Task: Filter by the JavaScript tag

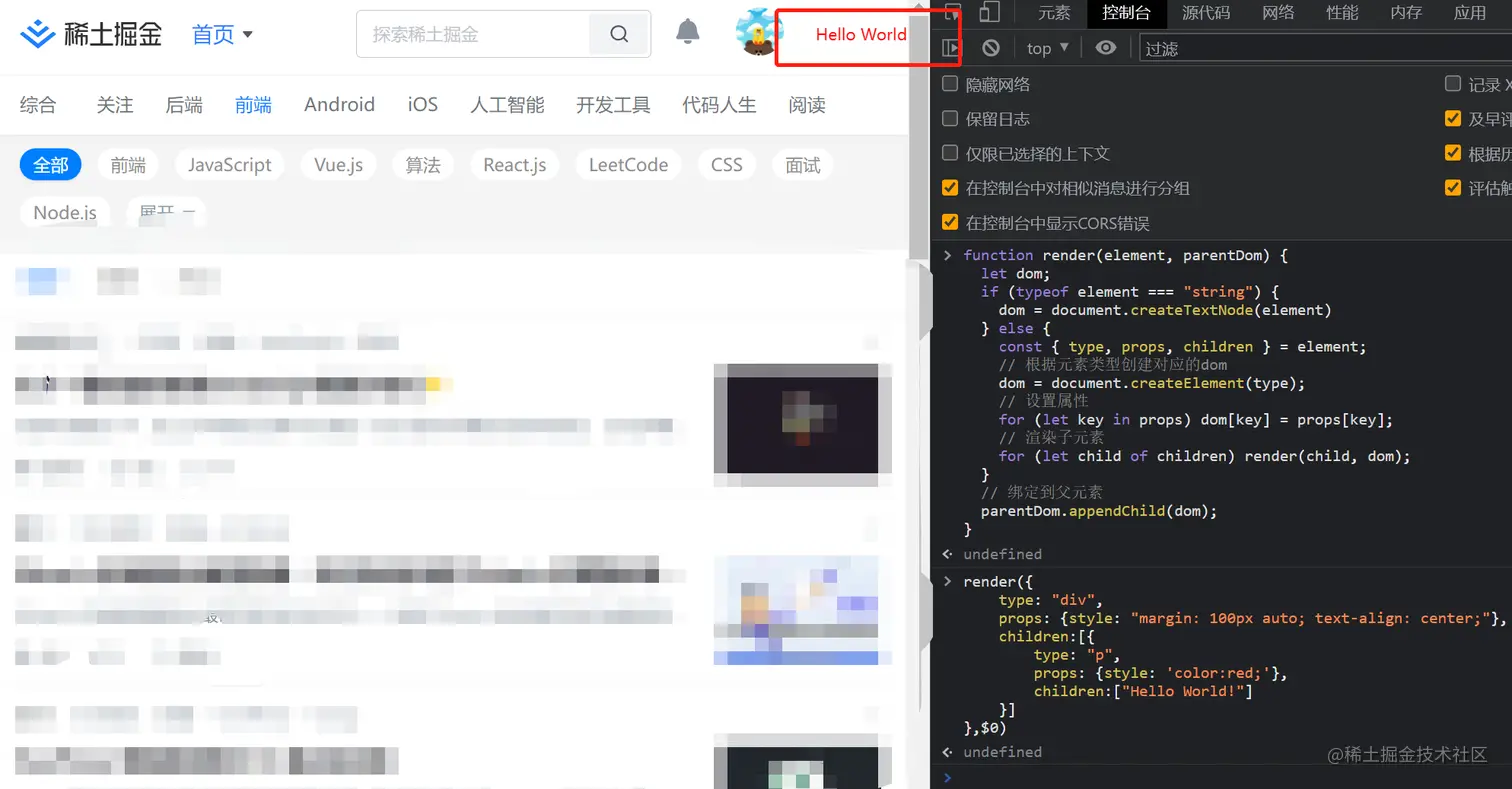Action: pyautogui.click(x=230, y=165)
